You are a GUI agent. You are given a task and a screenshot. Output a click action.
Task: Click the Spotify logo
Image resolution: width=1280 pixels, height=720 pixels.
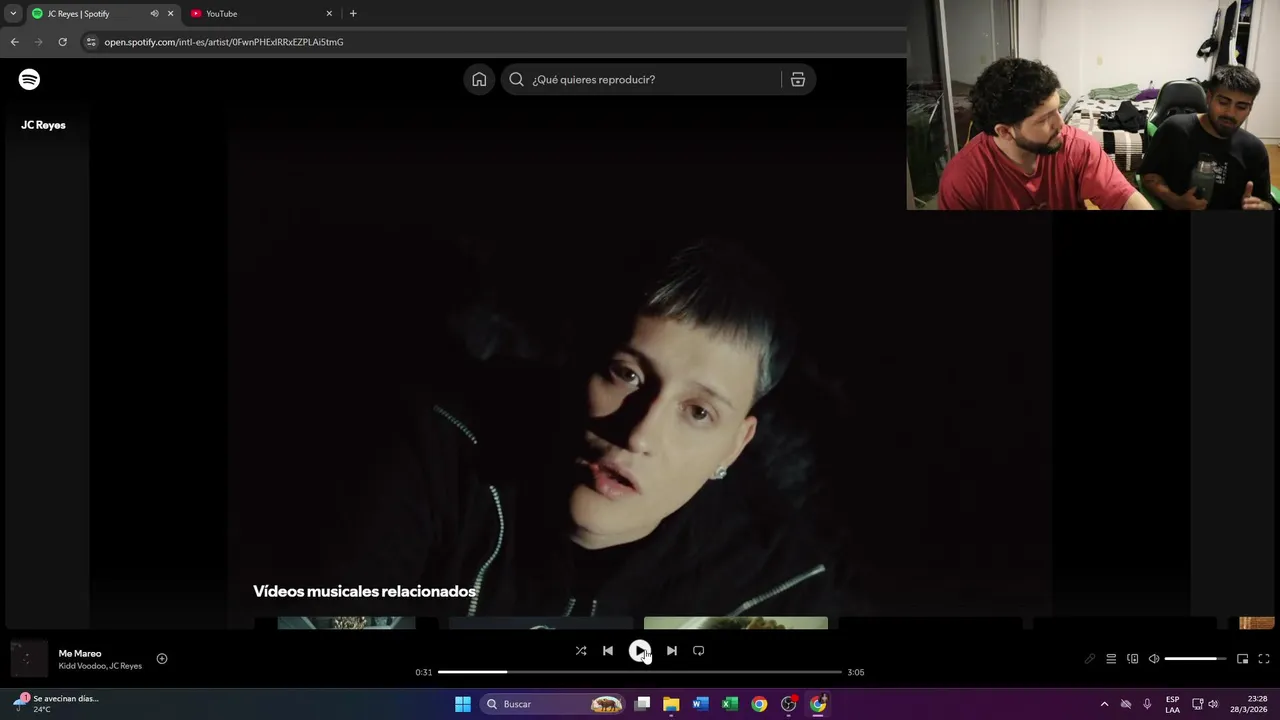[29, 79]
